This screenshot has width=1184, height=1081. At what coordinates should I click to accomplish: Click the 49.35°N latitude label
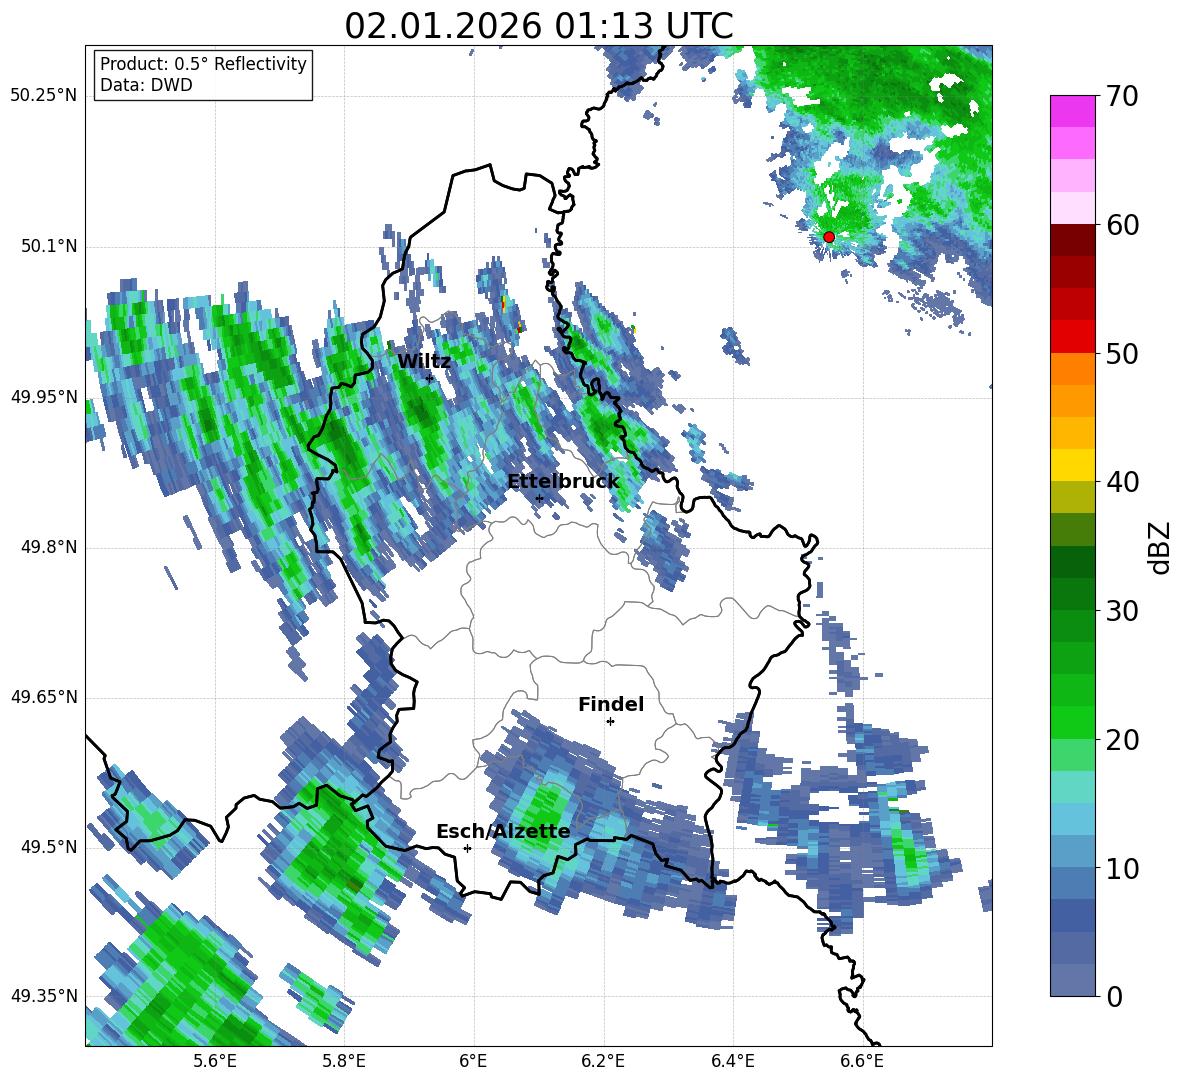pyautogui.click(x=44, y=996)
